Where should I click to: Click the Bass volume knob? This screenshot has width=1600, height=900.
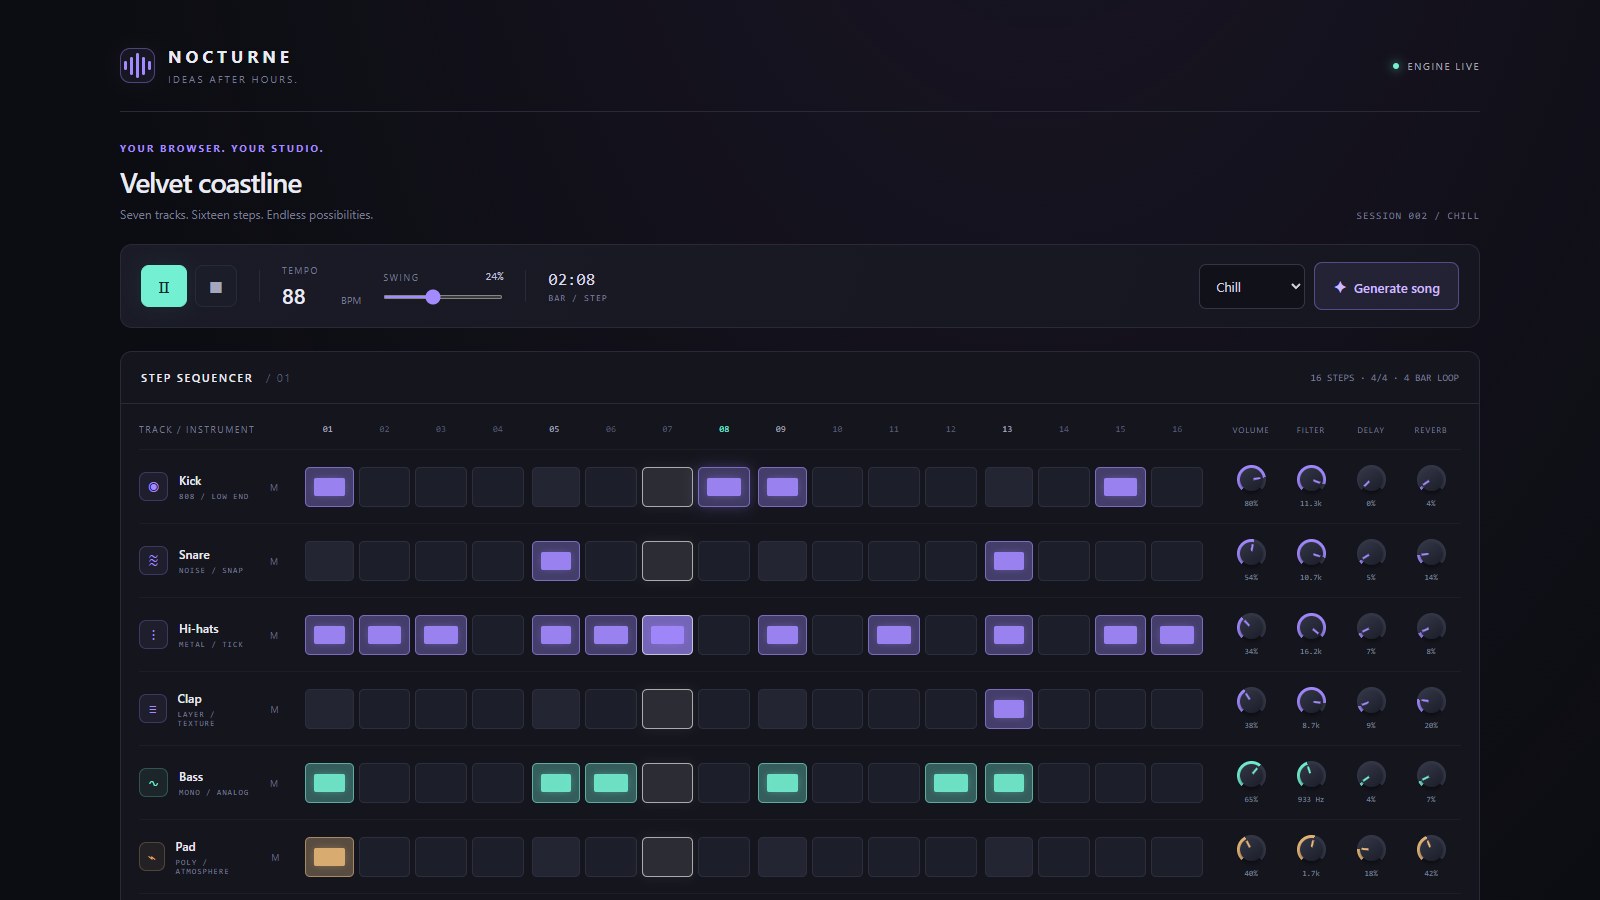click(1251, 775)
